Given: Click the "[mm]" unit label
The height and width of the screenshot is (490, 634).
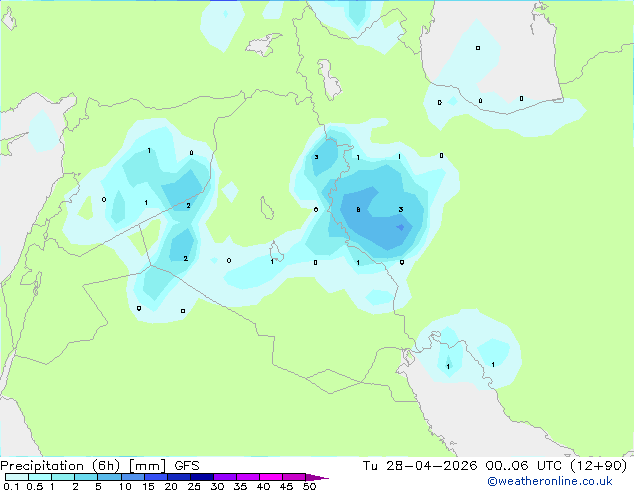Looking at the screenshot, I should tap(147, 466).
